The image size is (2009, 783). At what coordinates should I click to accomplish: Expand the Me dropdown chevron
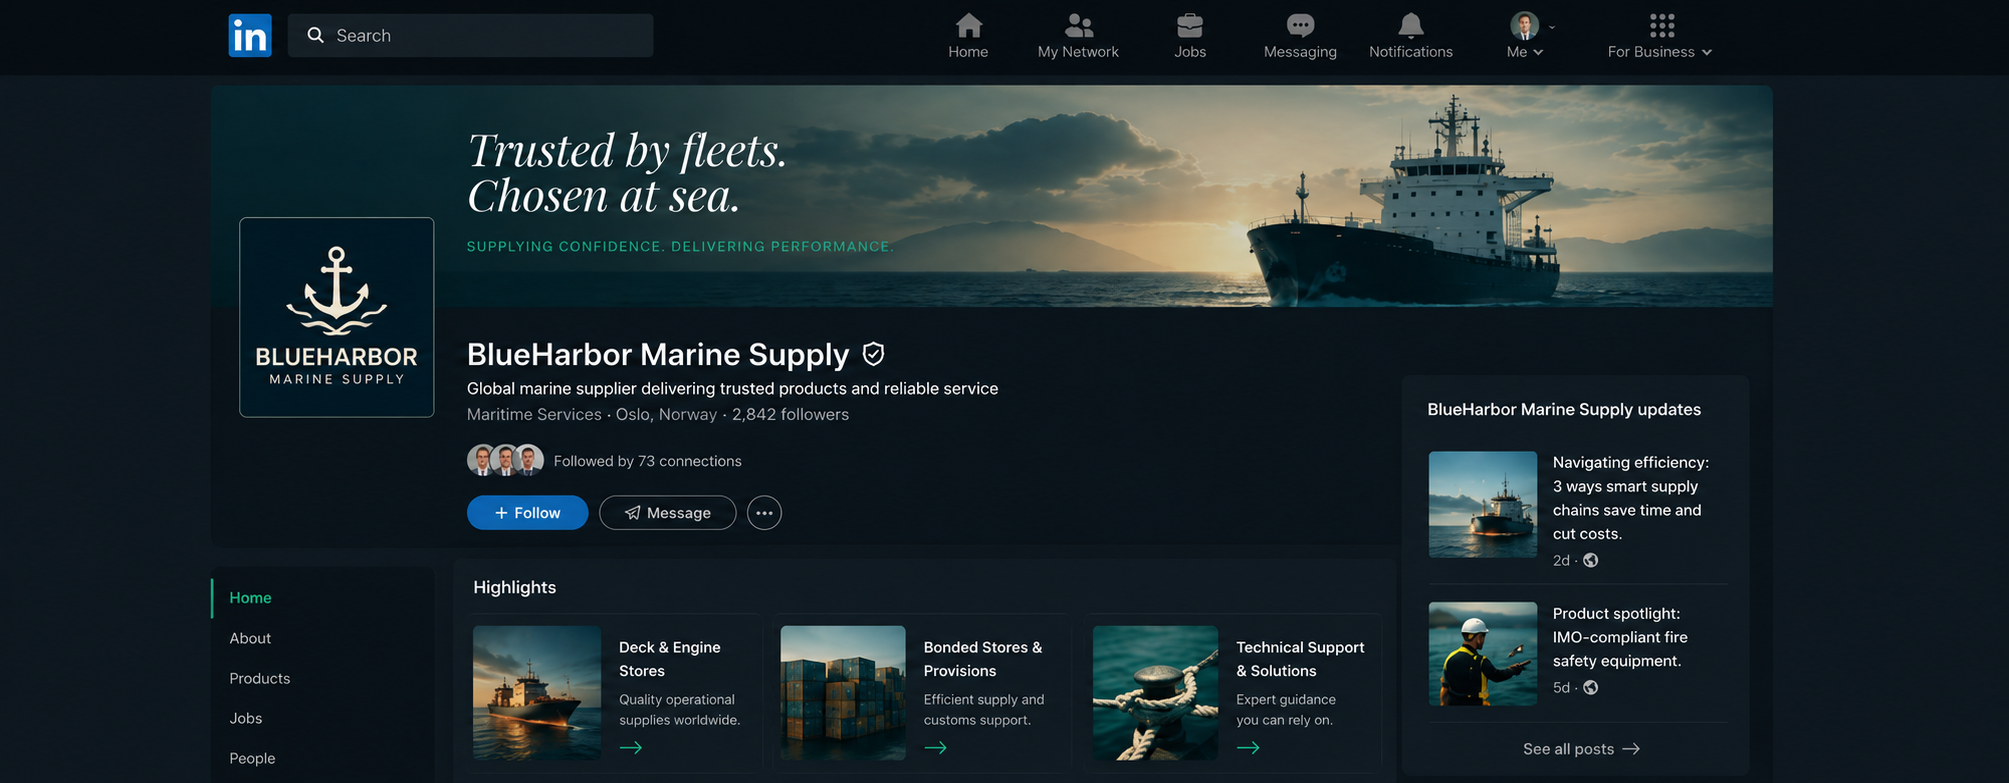1538,52
